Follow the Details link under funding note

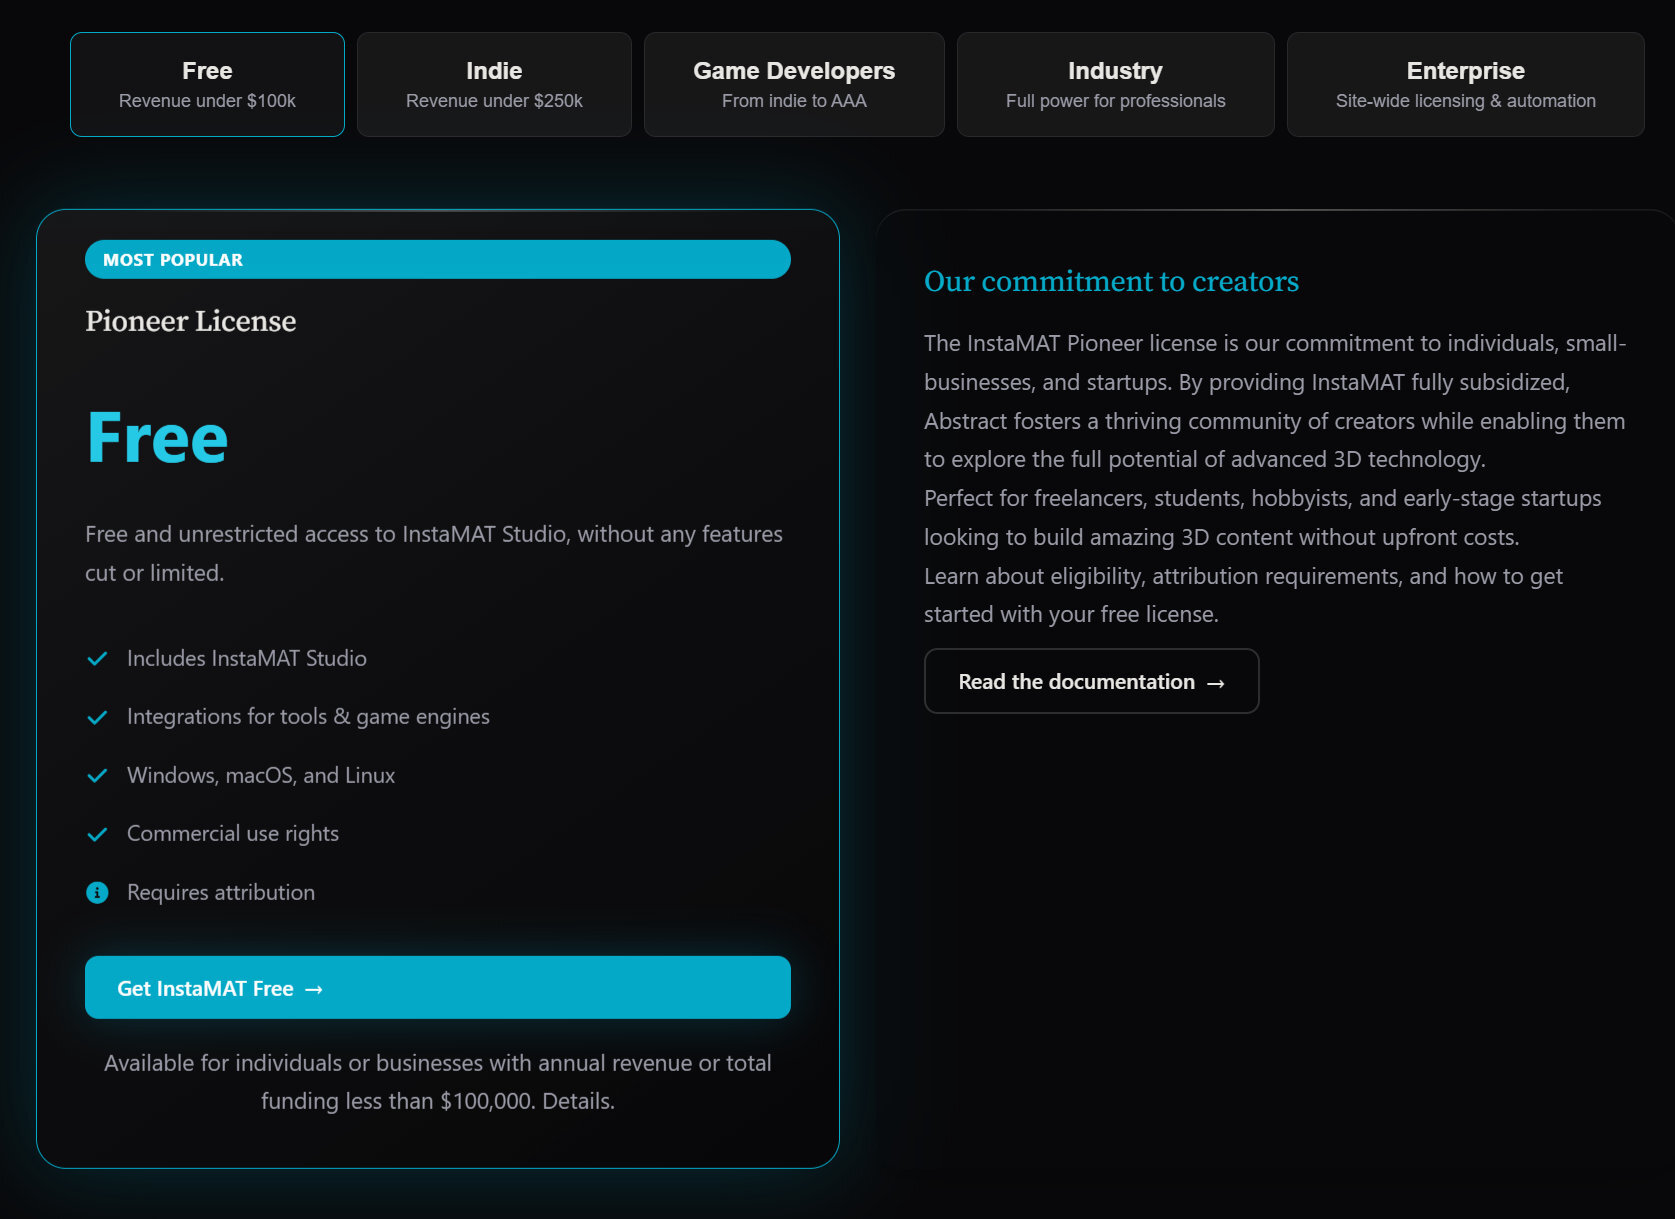point(578,1101)
